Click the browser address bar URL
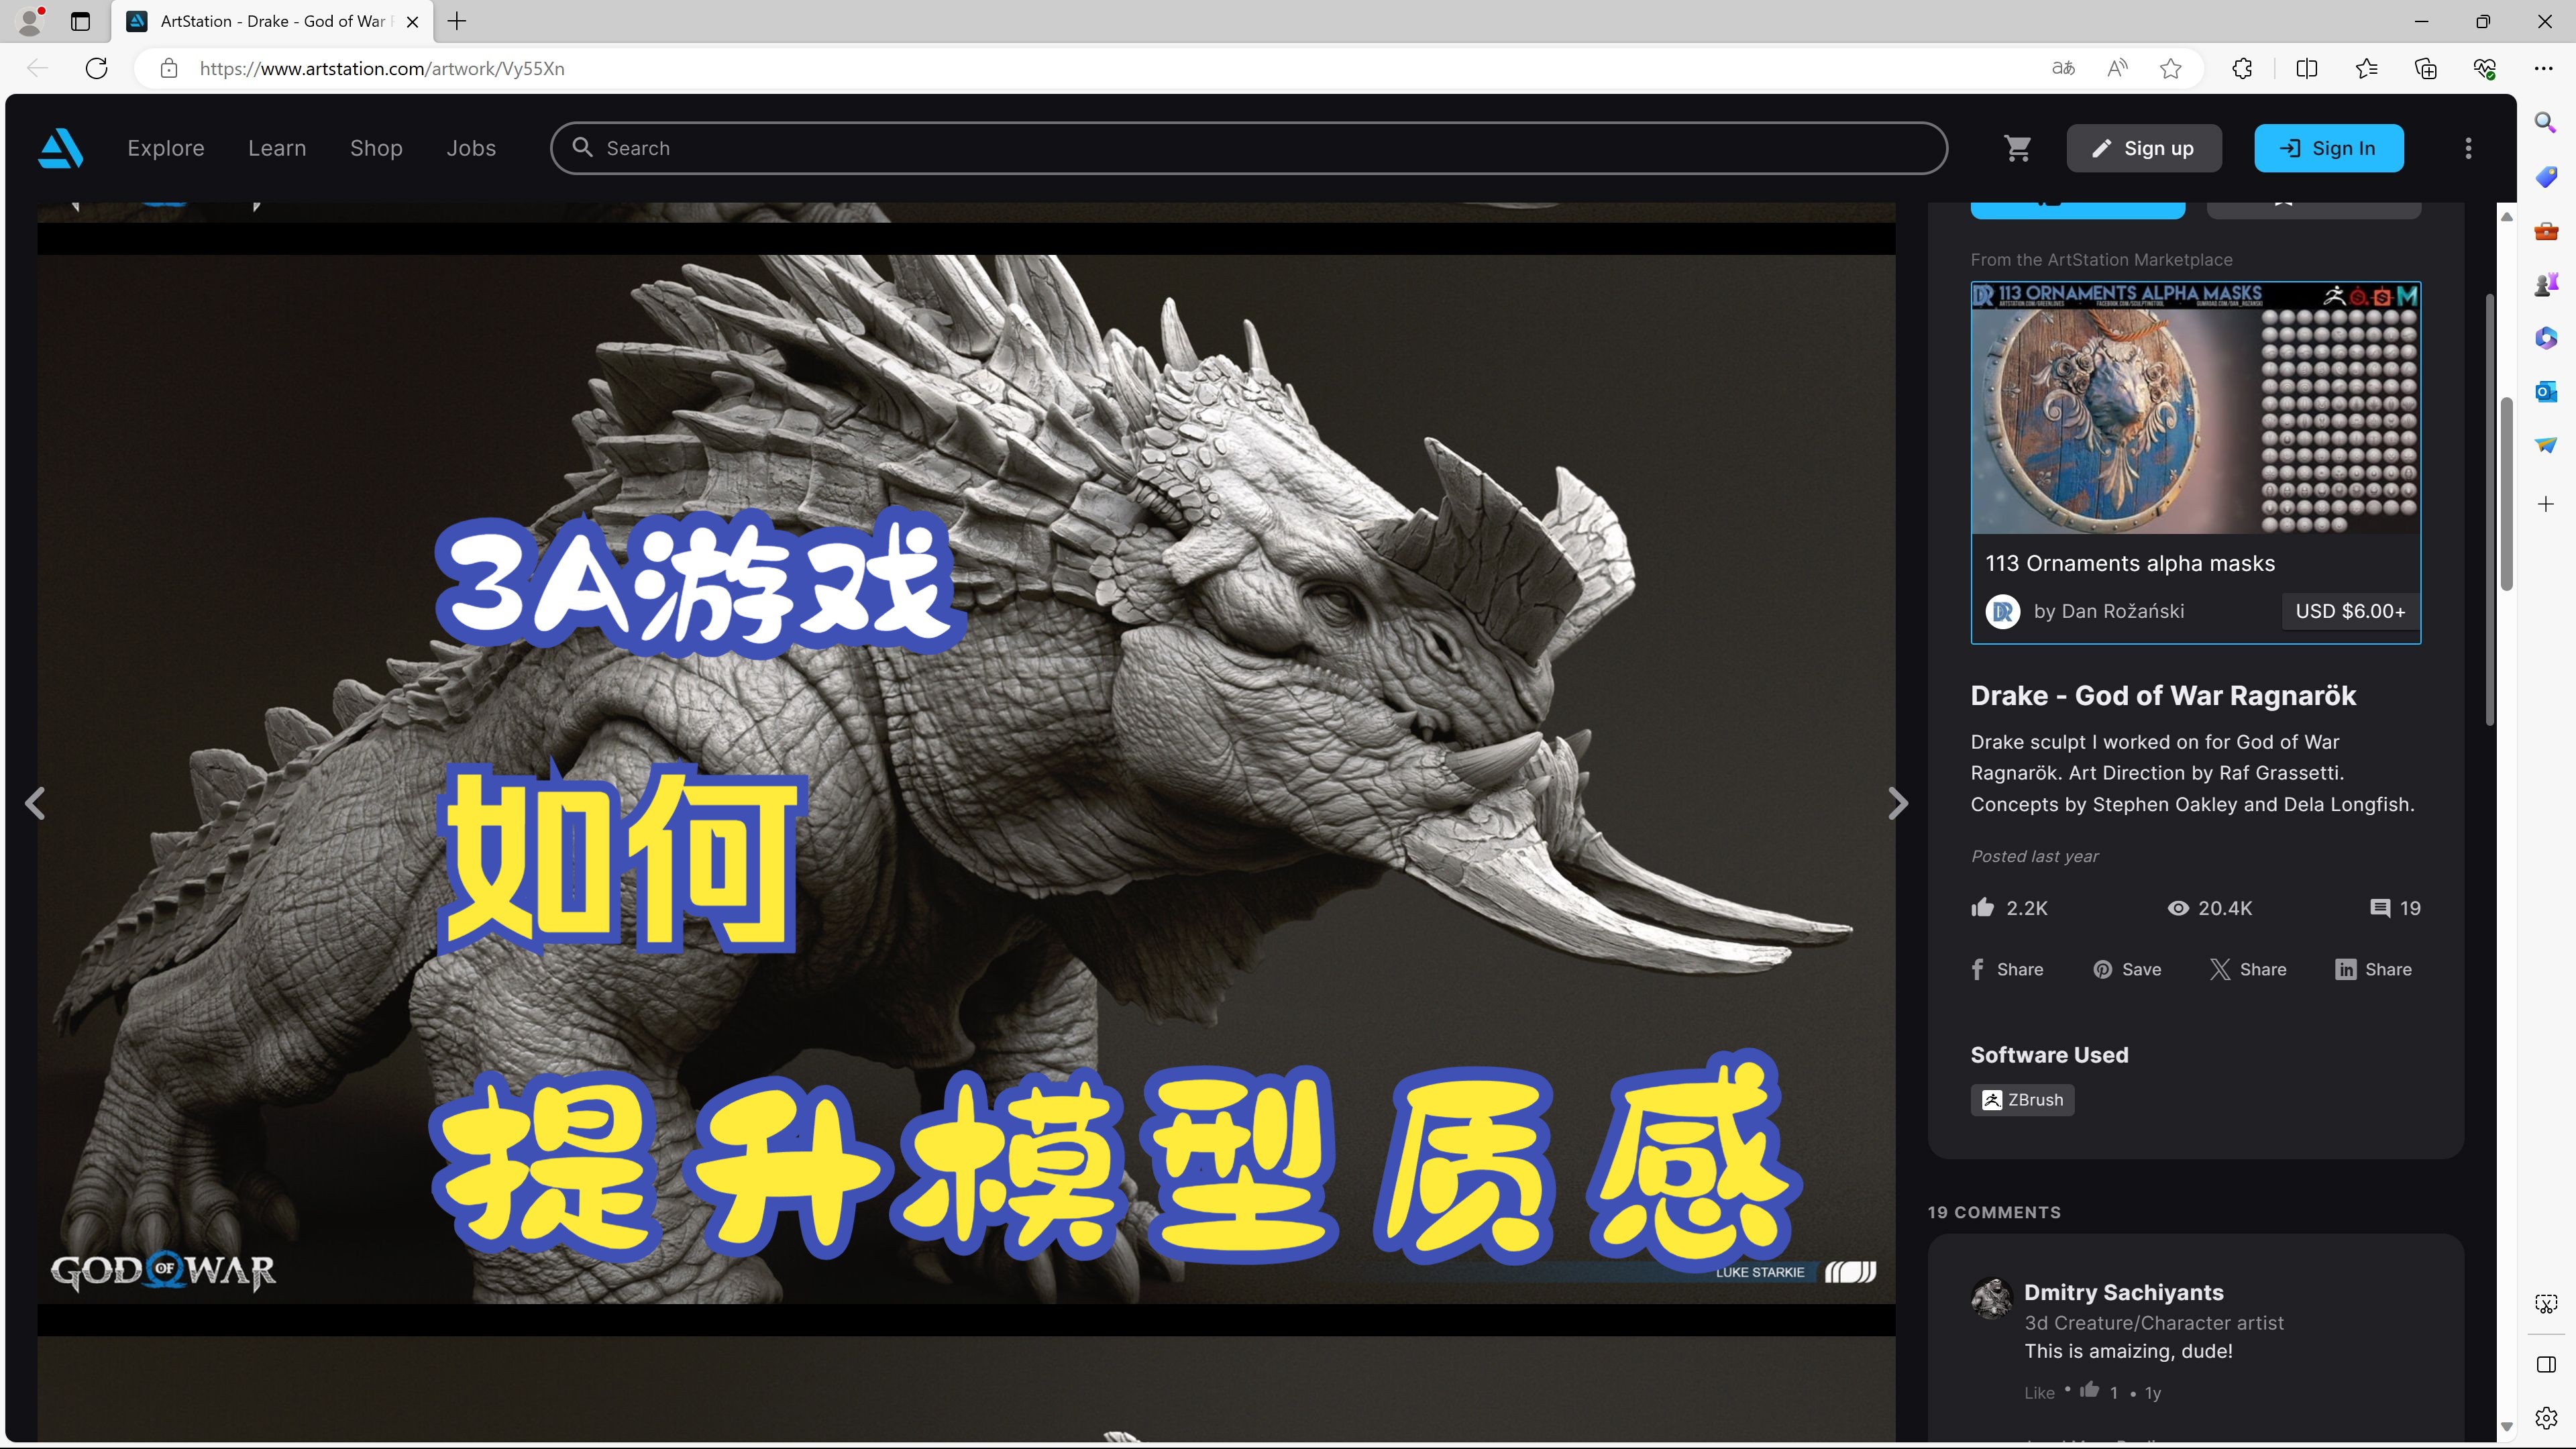The width and height of the screenshot is (2576, 1449). [382, 68]
